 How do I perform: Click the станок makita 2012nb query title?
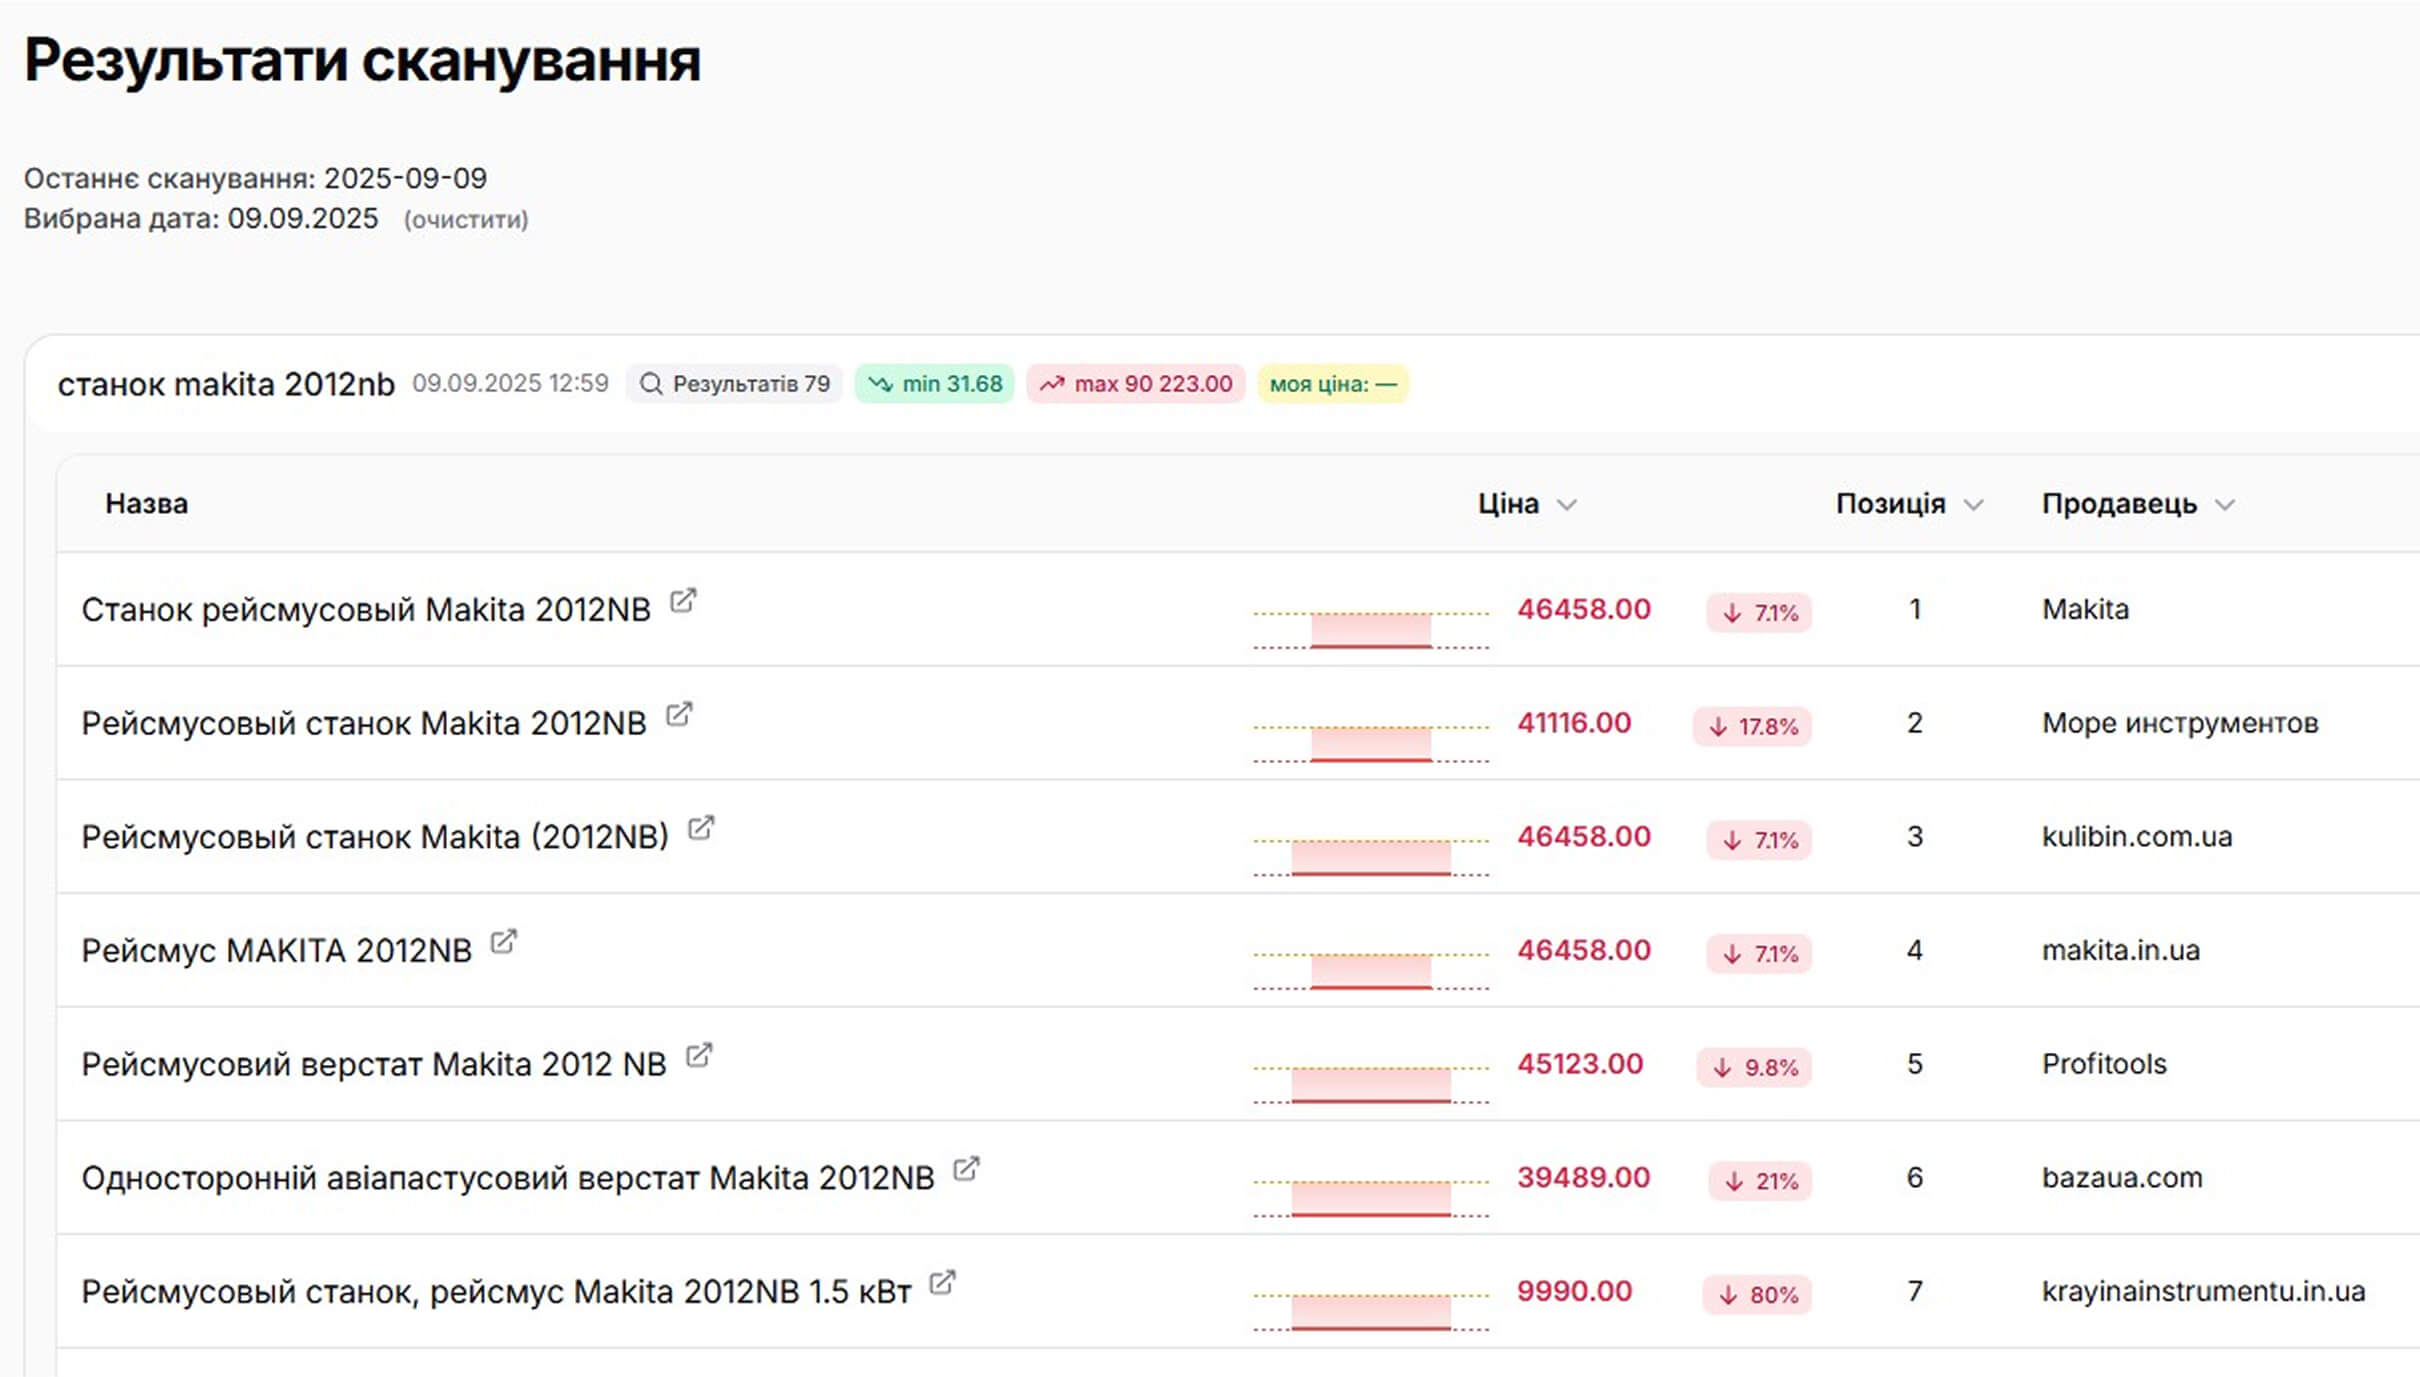pyautogui.click(x=226, y=384)
